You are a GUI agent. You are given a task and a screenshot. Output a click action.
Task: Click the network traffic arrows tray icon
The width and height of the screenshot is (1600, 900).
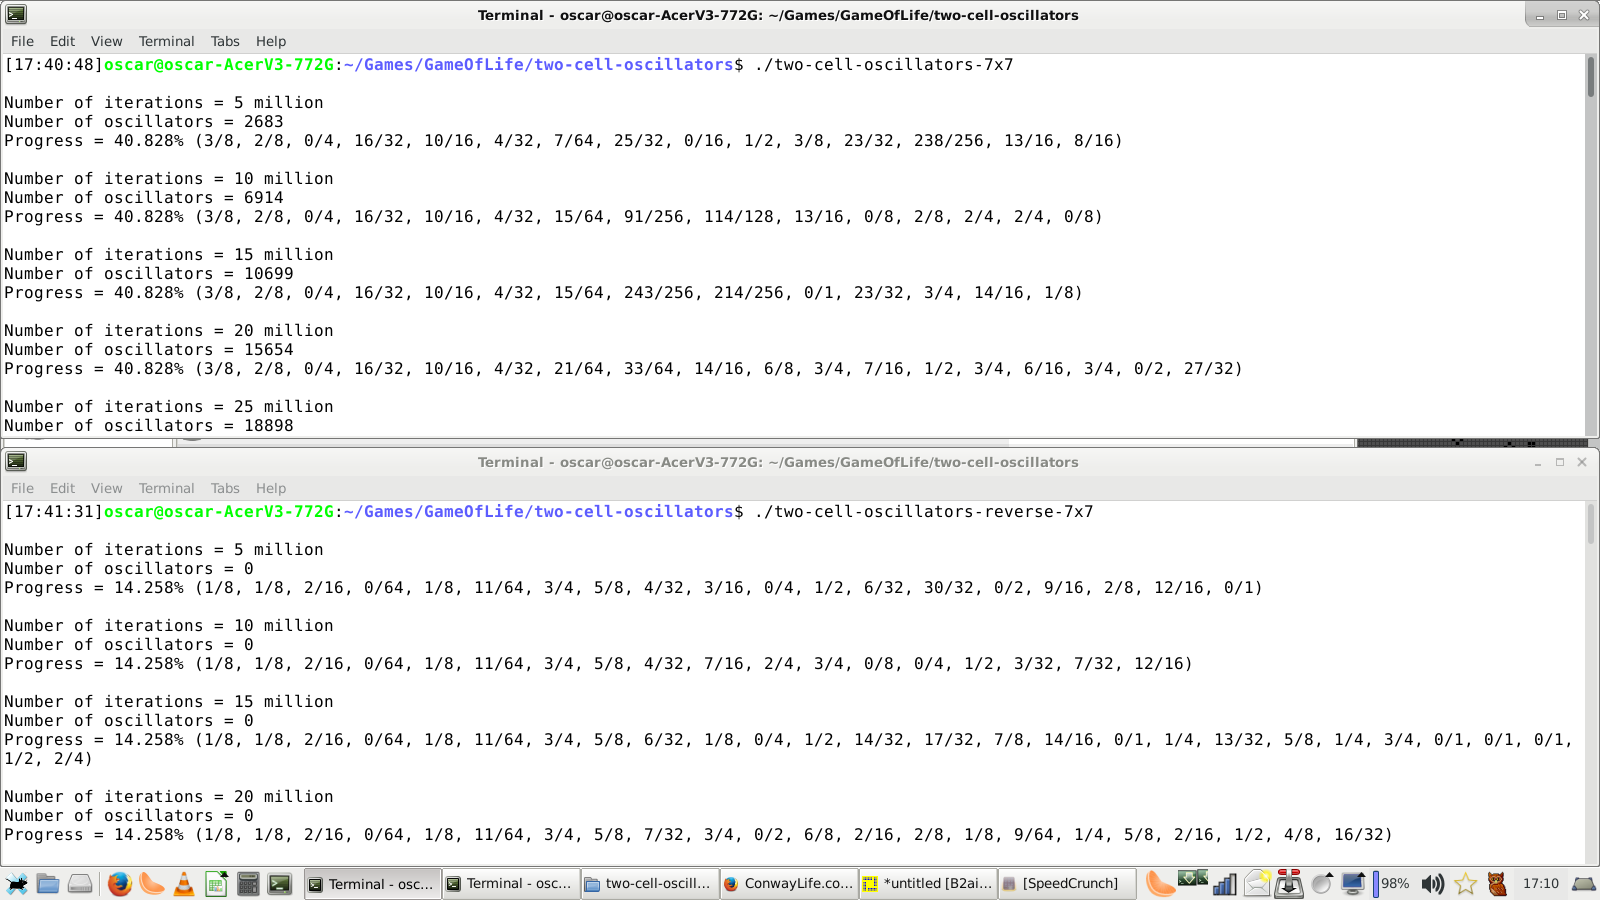1192,880
